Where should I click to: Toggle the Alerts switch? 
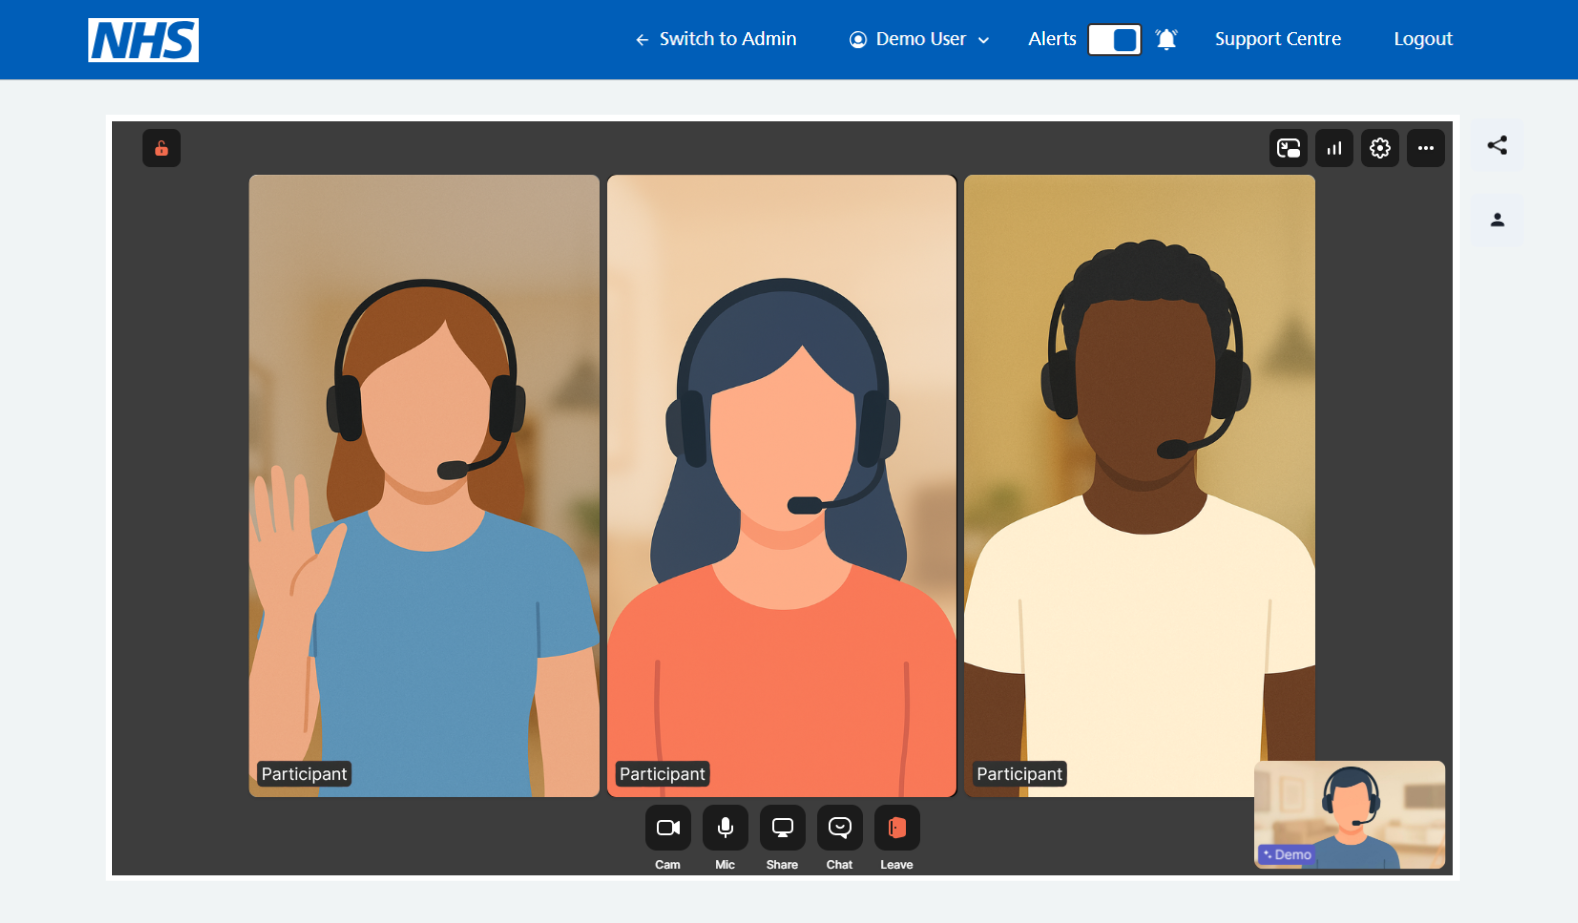coord(1114,39)
